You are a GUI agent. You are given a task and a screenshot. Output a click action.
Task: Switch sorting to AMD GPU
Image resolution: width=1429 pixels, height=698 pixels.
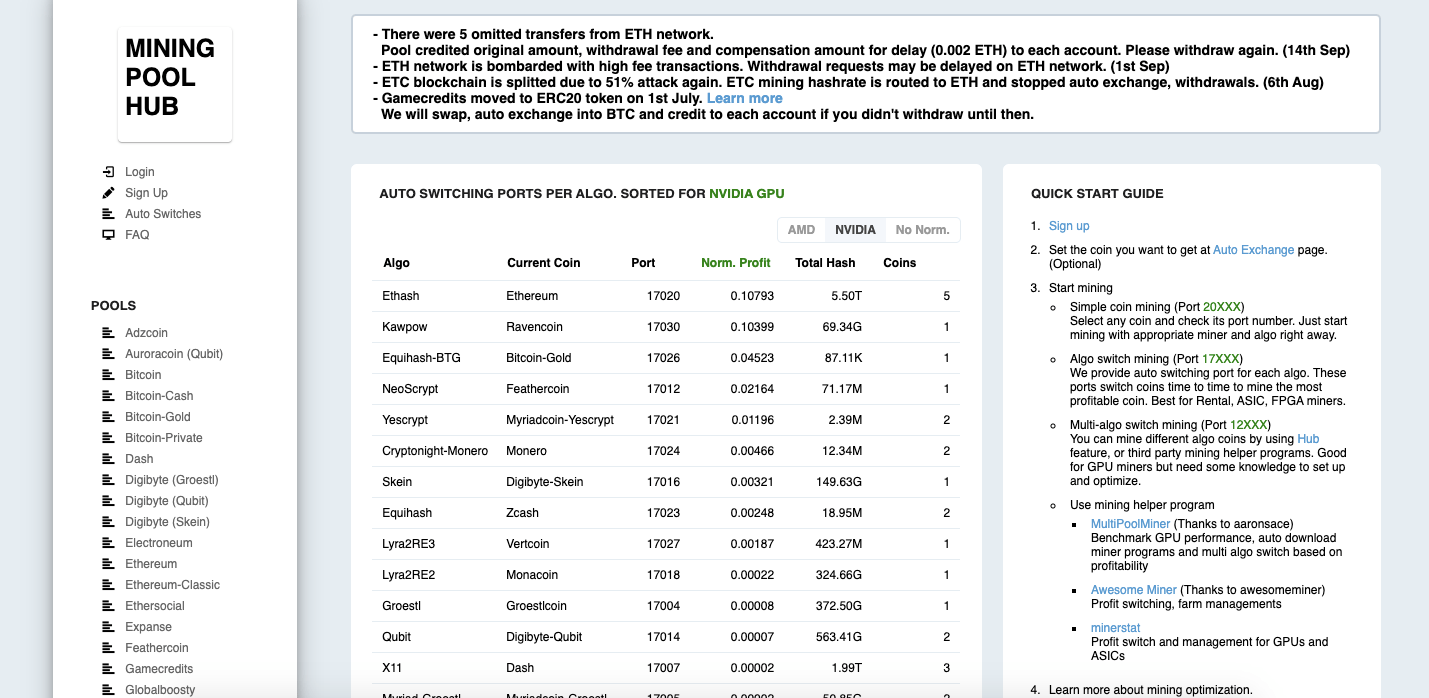point(801,230)
